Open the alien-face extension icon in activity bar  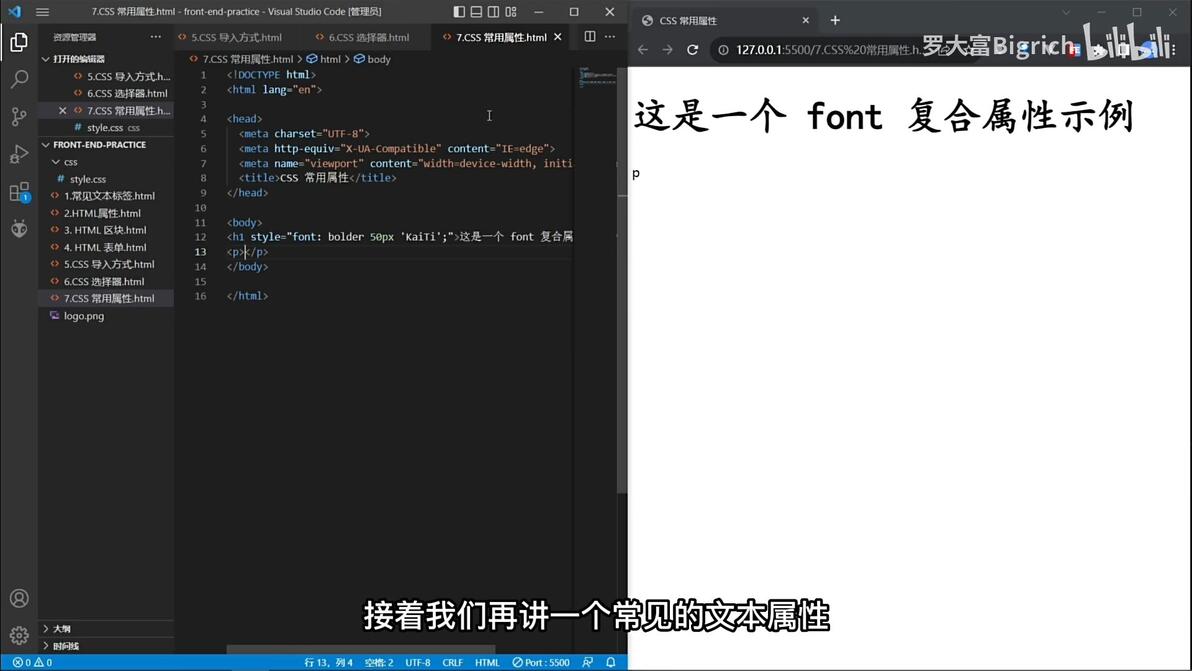(x=19, y=228)
